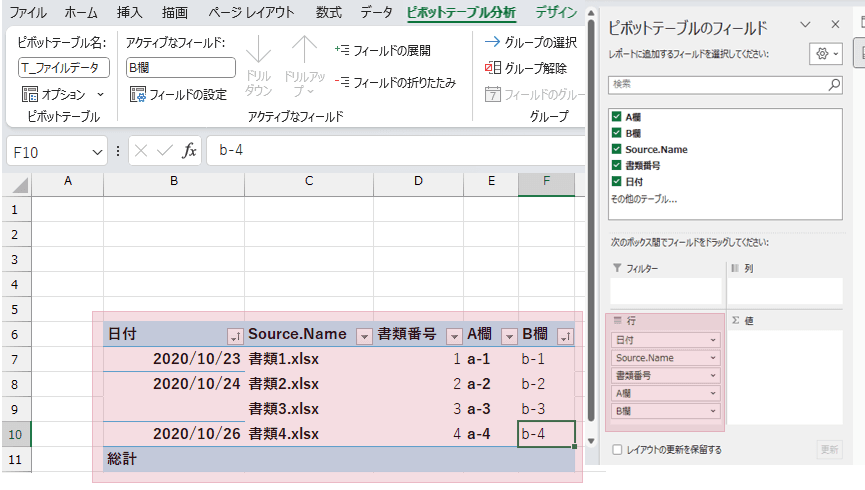The image size is (865, 490).
Task: Open the 日付 column filter dropdown
Action: tap(235, 335)
